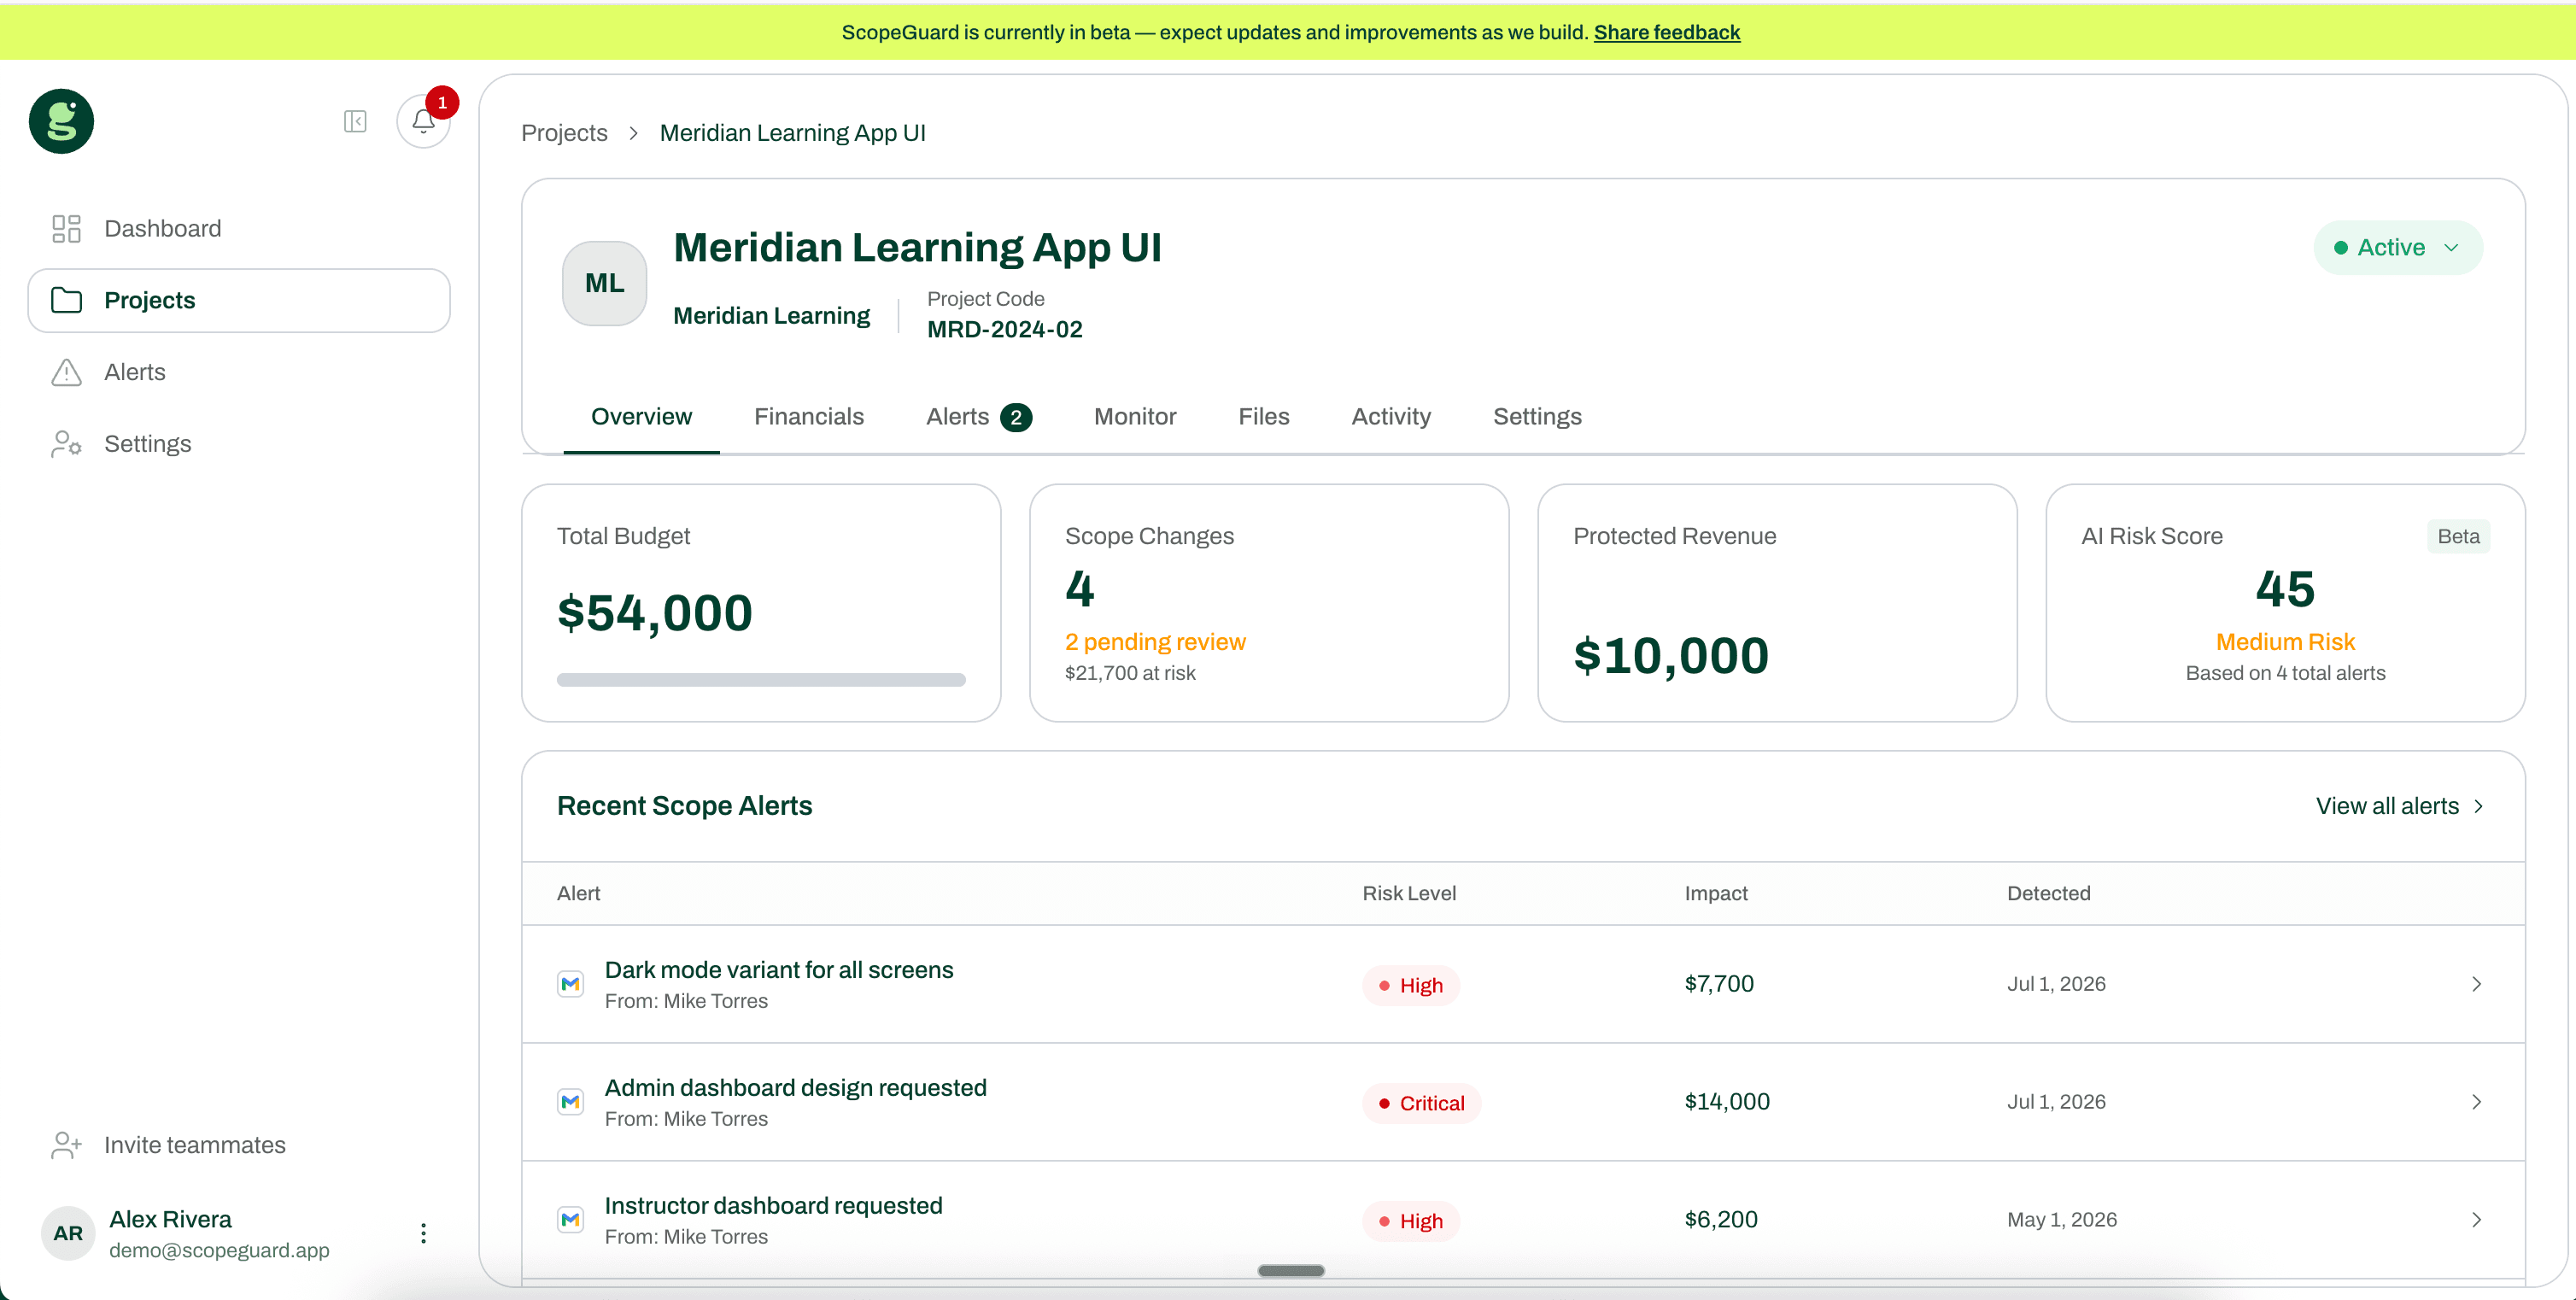Image resolution: width=2576 pixels, height=1300 pixels.
Task: Click the Detected column header
Action: coord(2049,894)
